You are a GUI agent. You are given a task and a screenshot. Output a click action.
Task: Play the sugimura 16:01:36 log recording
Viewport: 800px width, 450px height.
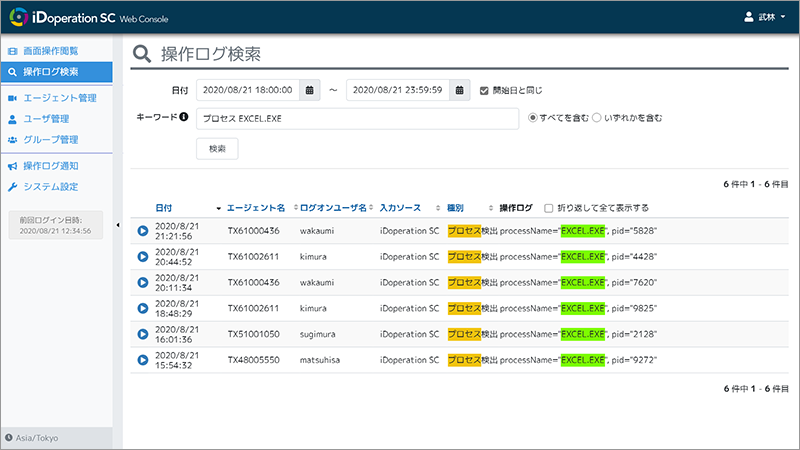coord(143,334)
